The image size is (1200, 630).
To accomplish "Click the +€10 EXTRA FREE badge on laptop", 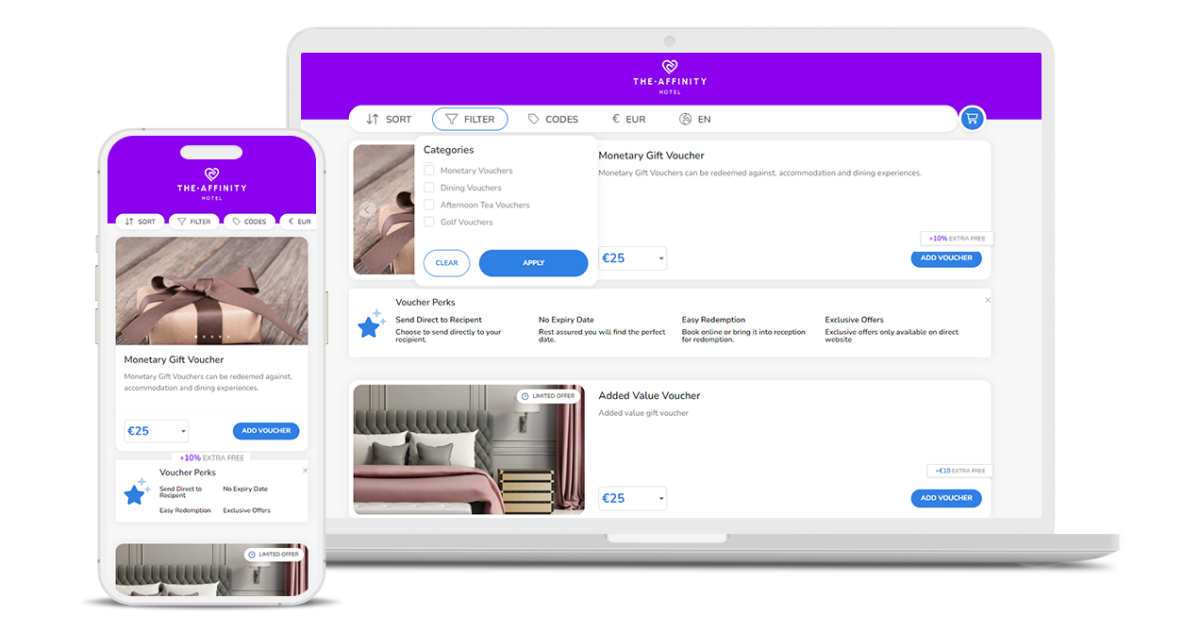I will point(960,470).
